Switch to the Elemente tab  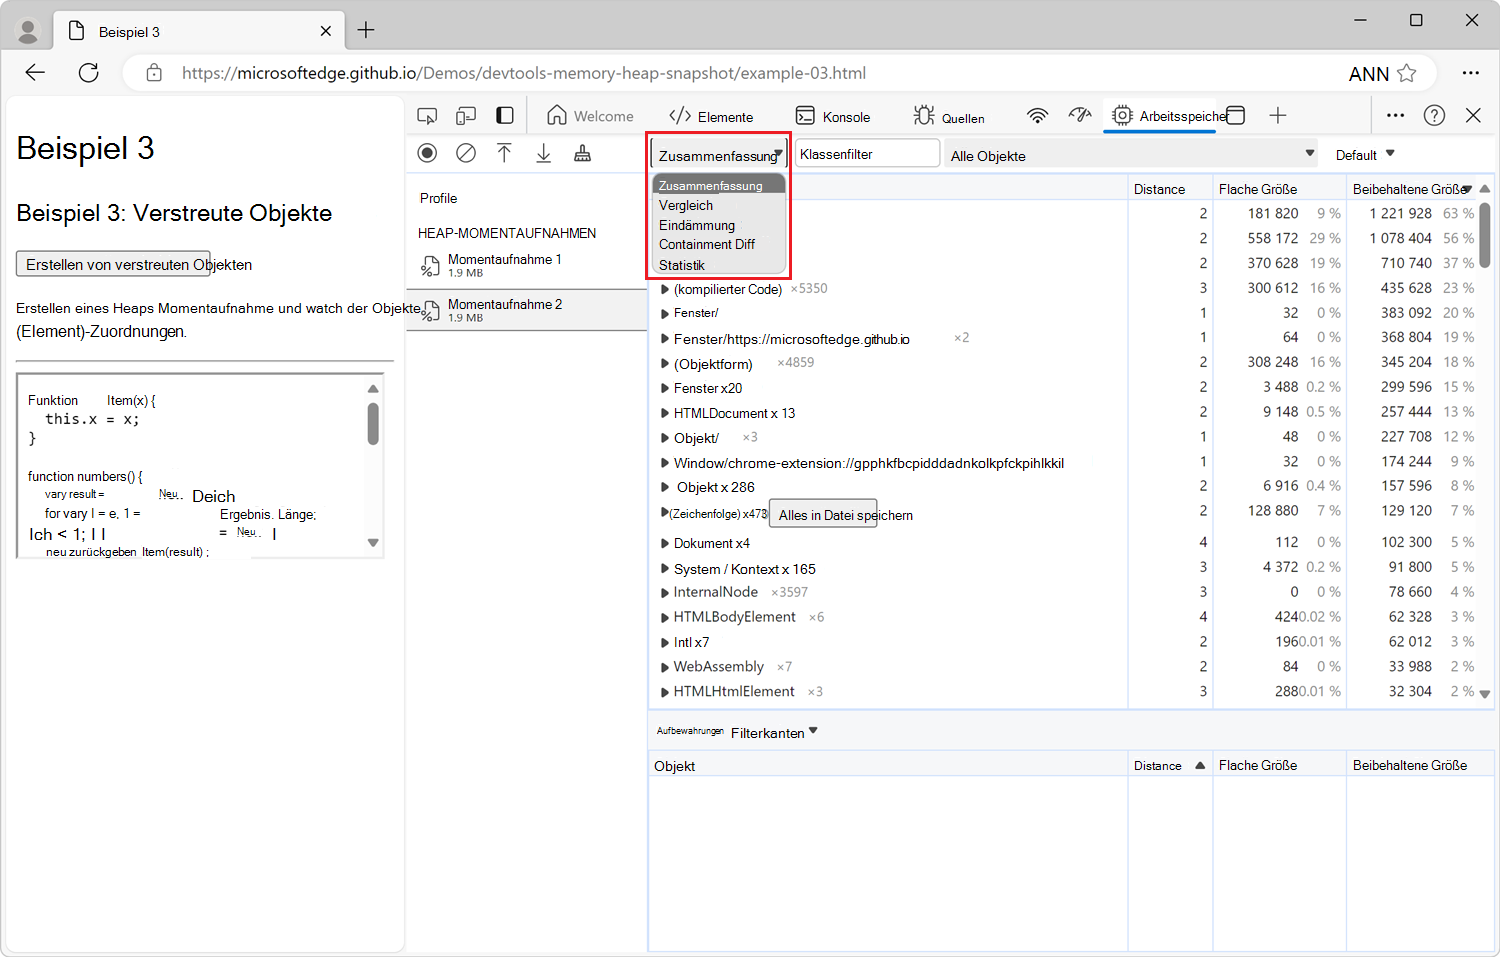click(711, 117)
